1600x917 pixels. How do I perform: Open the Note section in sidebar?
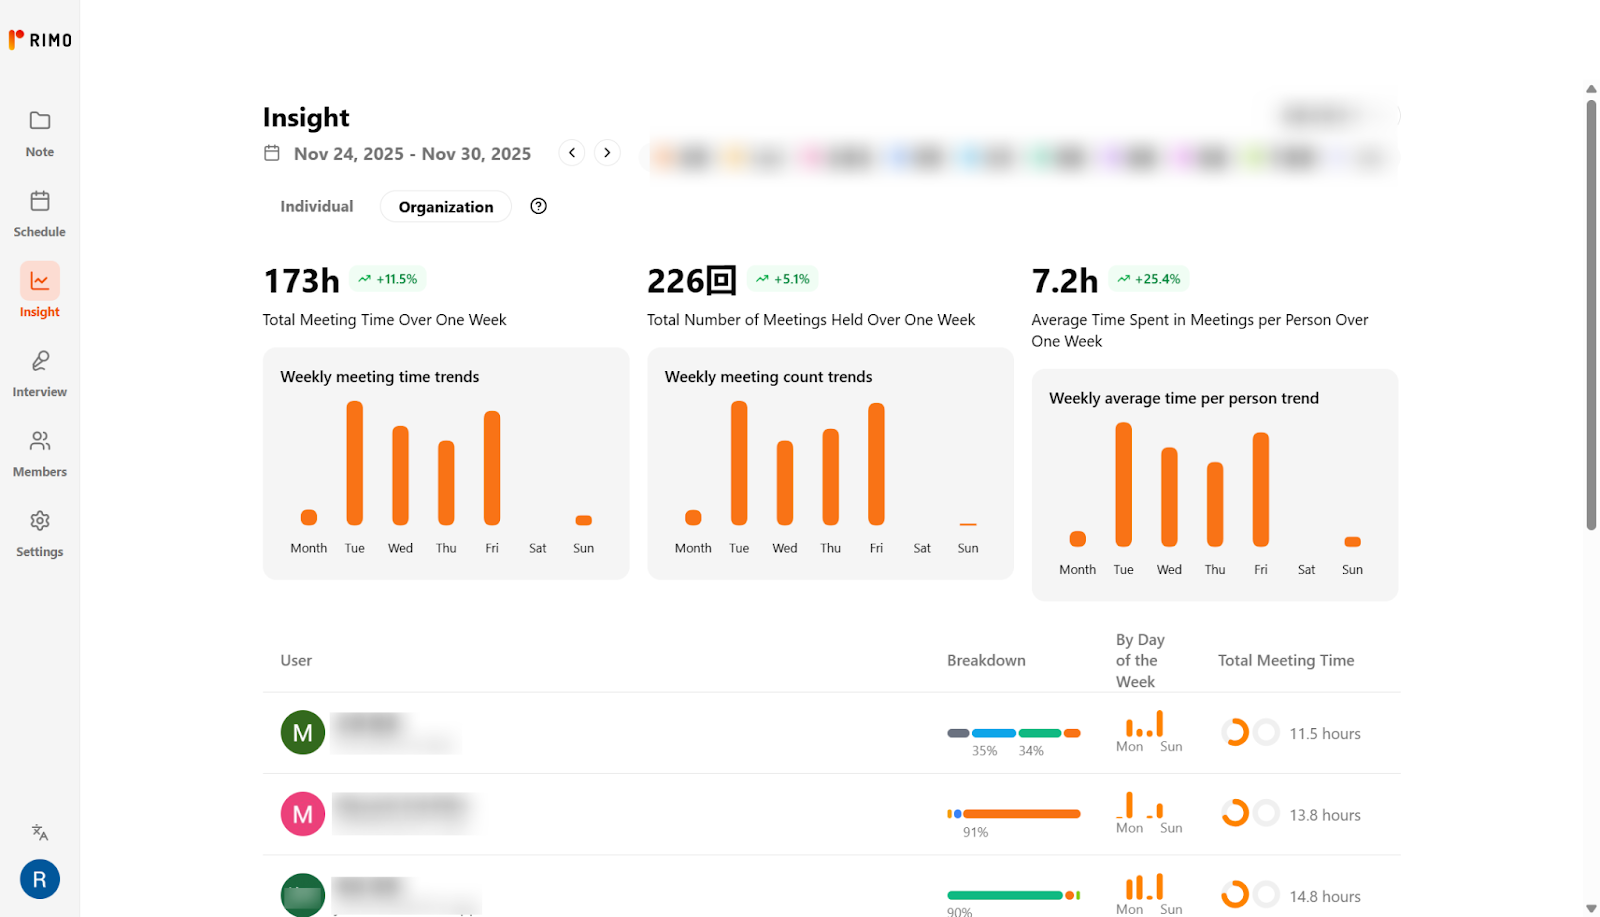pyautogui.click(x=40, y=133)
